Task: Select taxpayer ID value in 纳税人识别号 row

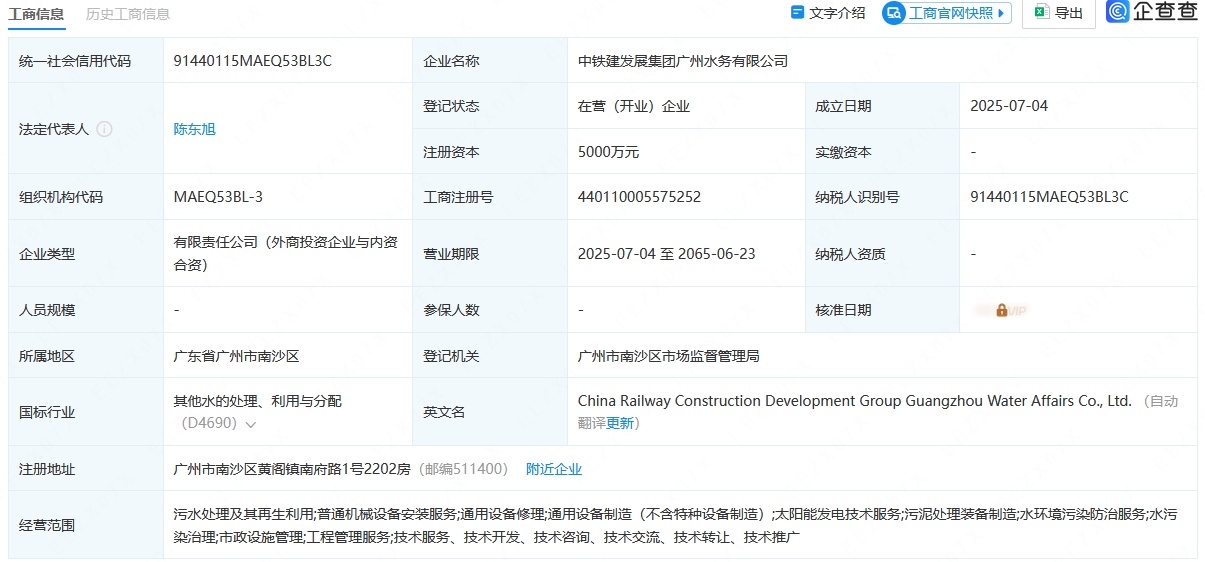Action: click(1049, 197)
